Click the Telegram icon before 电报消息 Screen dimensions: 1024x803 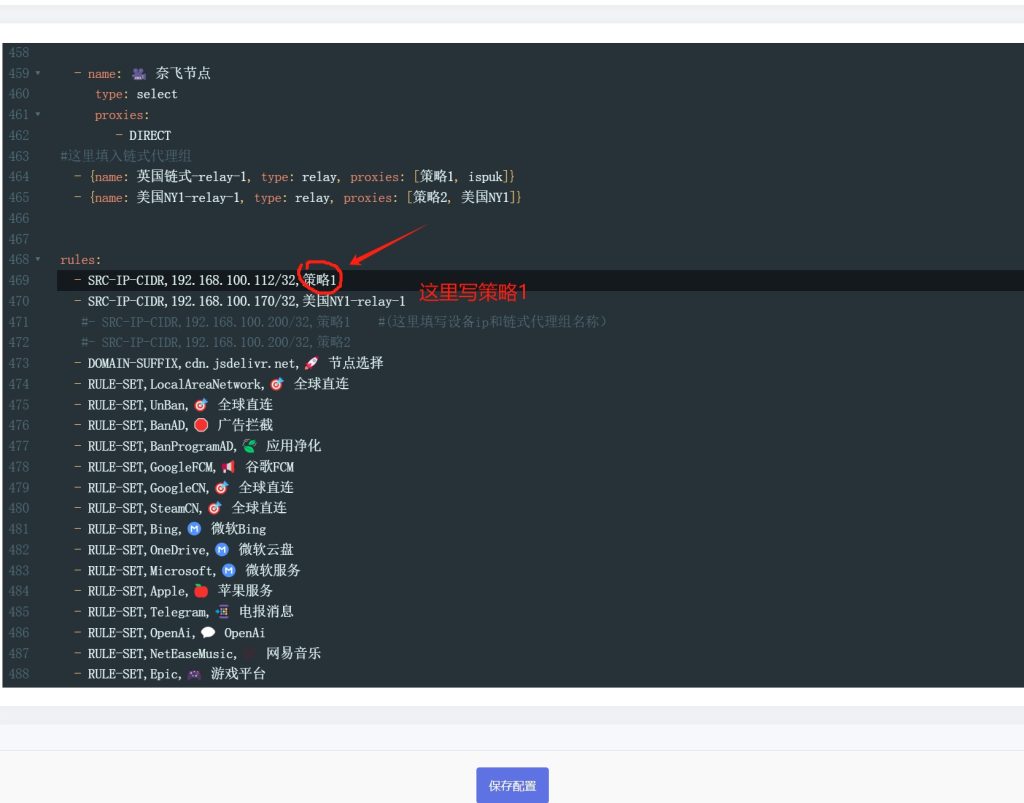tap(221, 612)
